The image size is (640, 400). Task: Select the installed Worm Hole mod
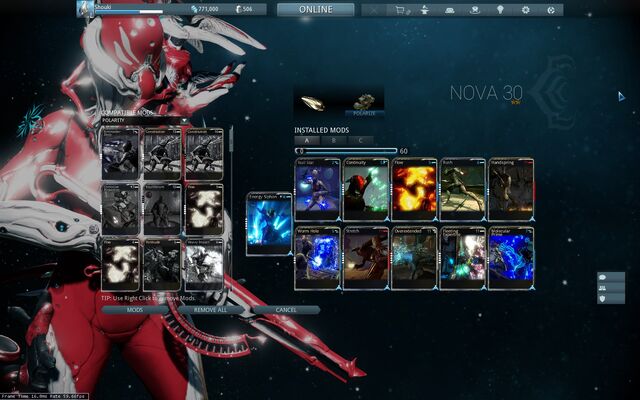pos(318,258)
